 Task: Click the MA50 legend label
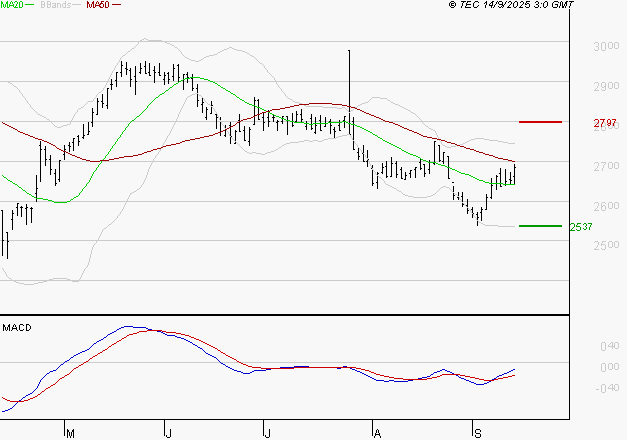tap(98, 5)
